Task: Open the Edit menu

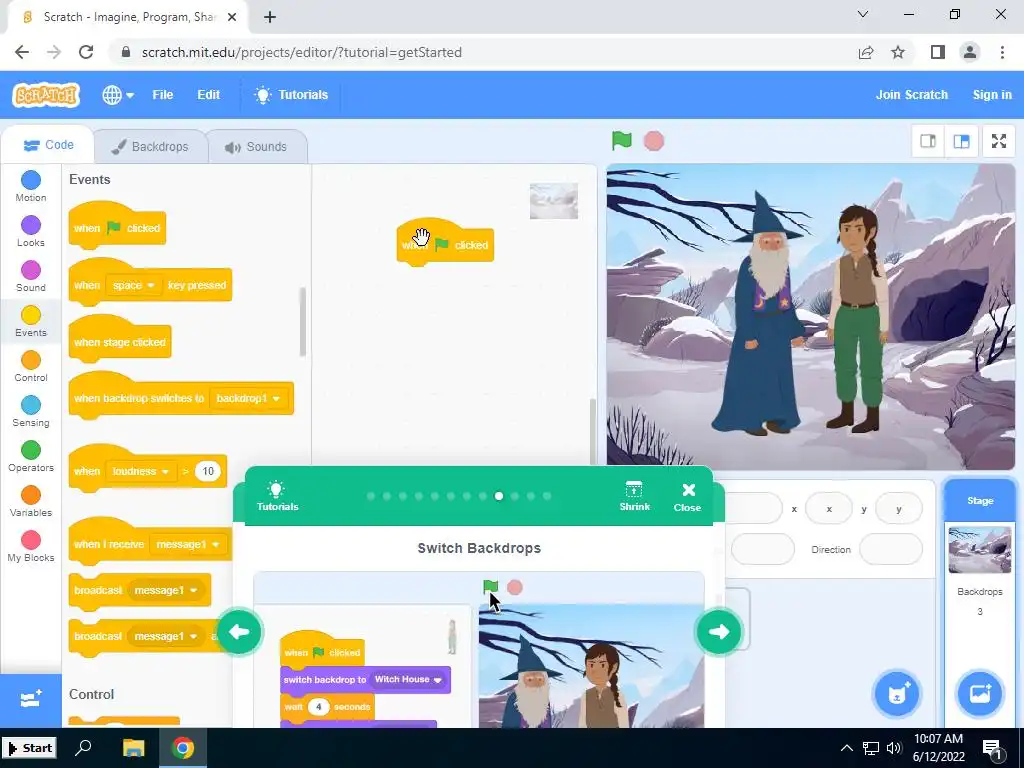Action: 208,95
